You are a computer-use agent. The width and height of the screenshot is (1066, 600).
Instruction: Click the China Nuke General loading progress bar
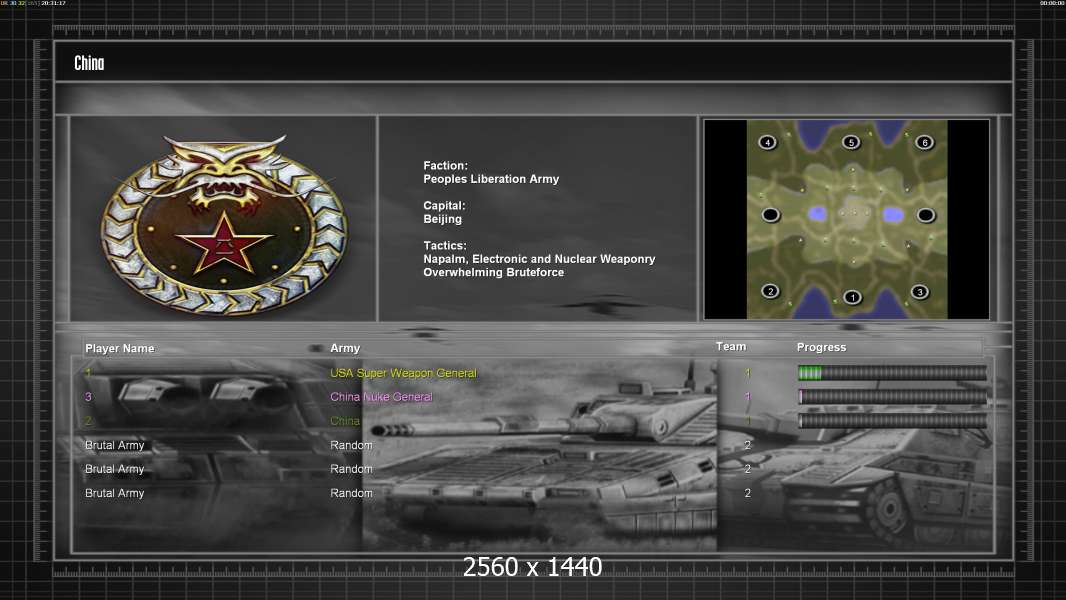pos(892,397)
